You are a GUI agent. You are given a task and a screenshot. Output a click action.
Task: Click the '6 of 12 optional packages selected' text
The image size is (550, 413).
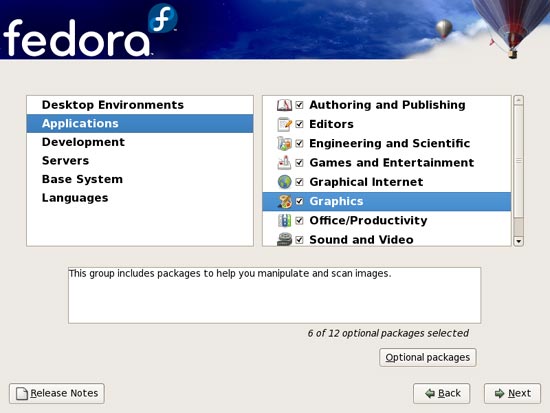[388, 333]
